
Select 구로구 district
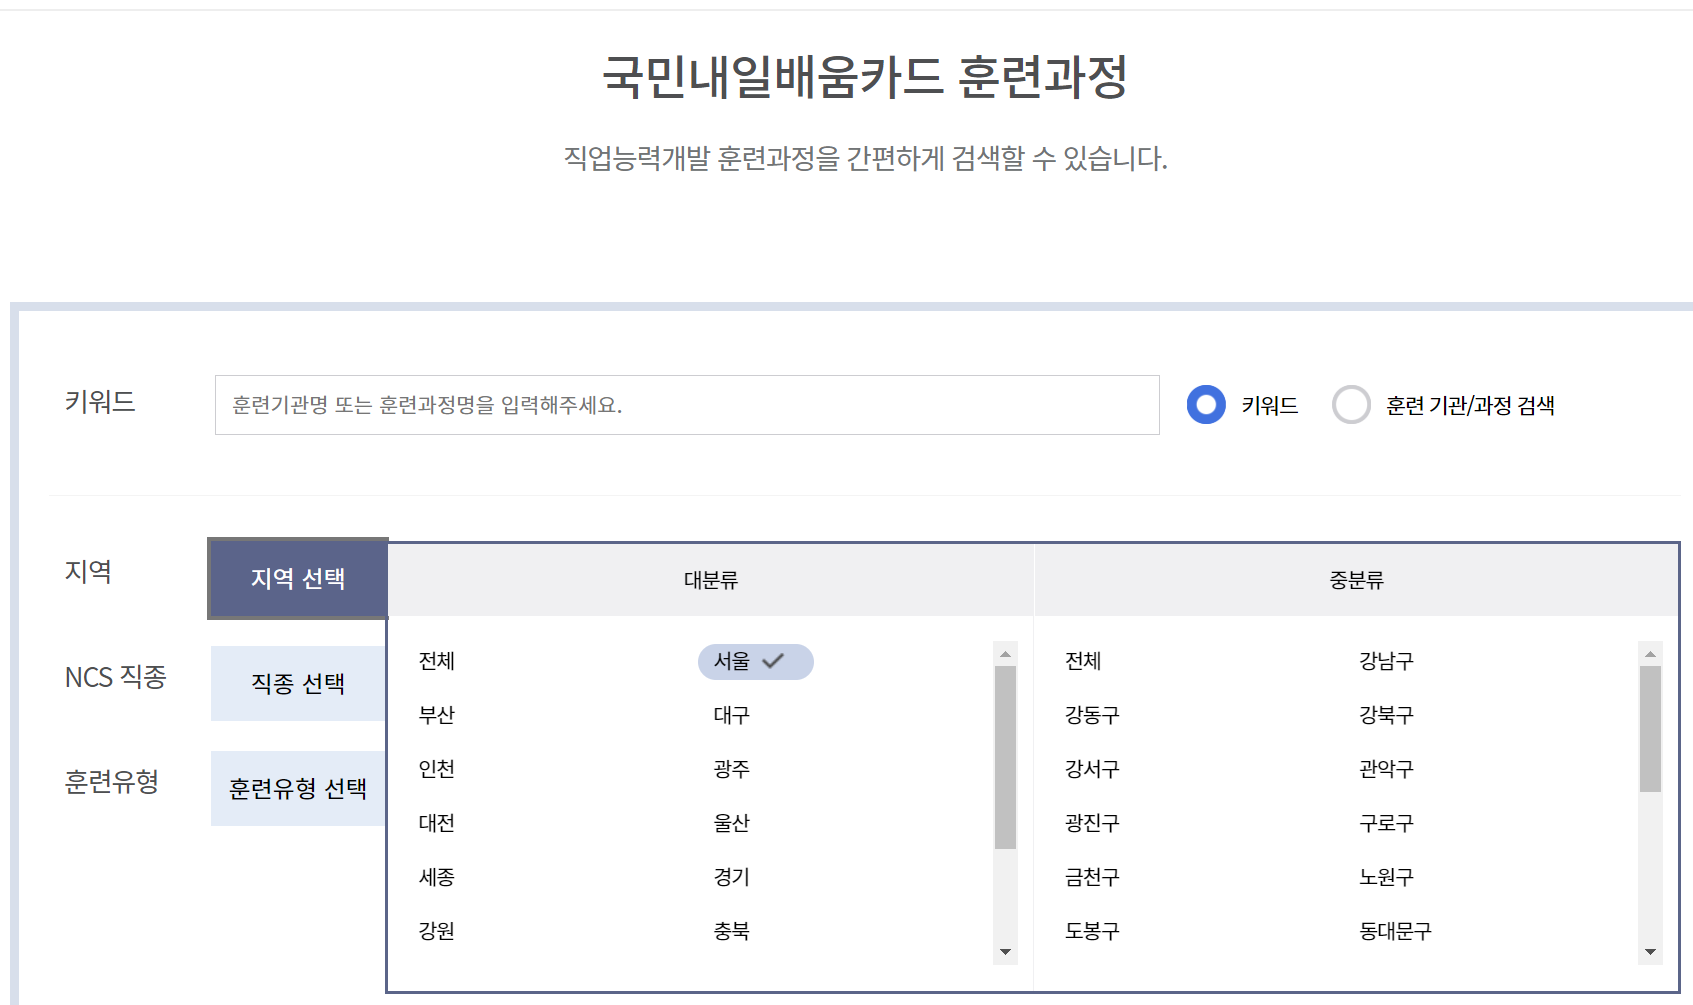[1386, 823]
